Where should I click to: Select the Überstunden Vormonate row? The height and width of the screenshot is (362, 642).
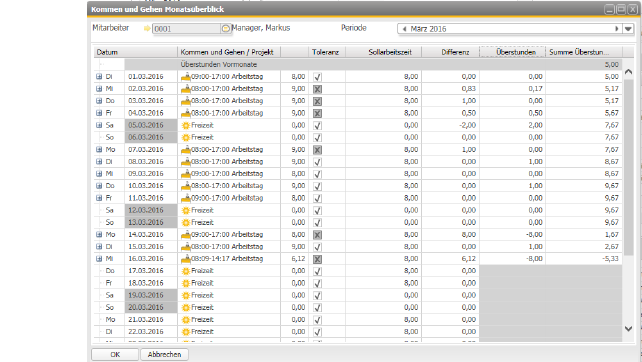coord(358,64)
